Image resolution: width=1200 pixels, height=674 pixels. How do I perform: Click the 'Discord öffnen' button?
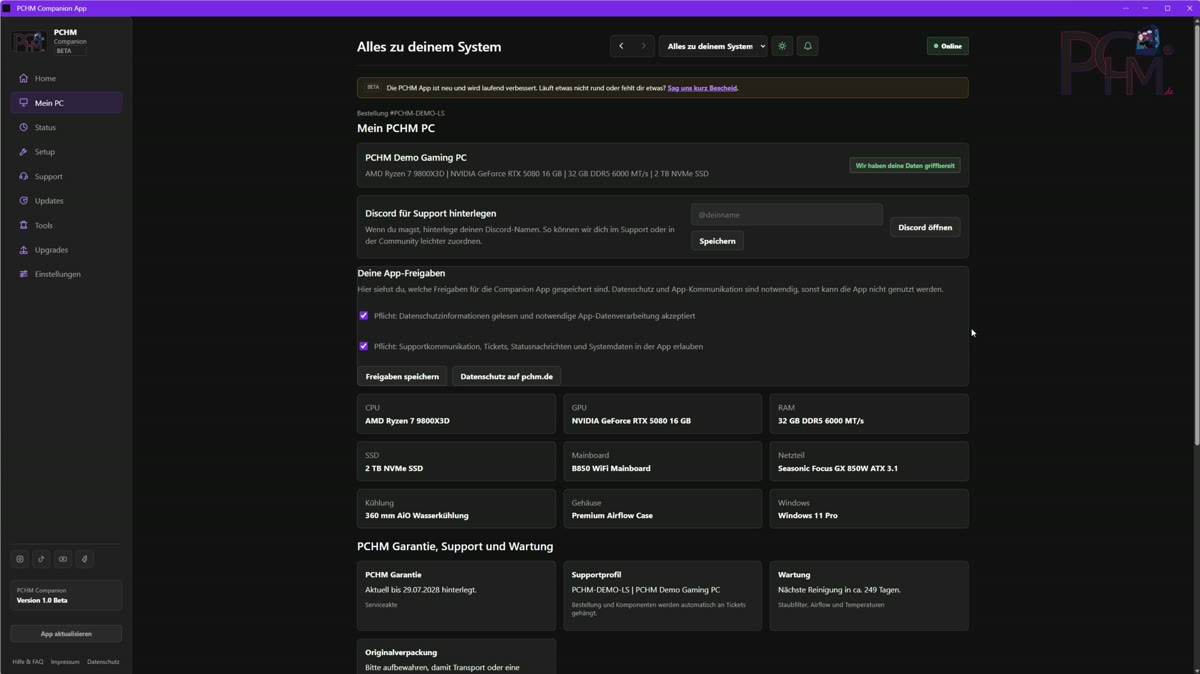925,227
